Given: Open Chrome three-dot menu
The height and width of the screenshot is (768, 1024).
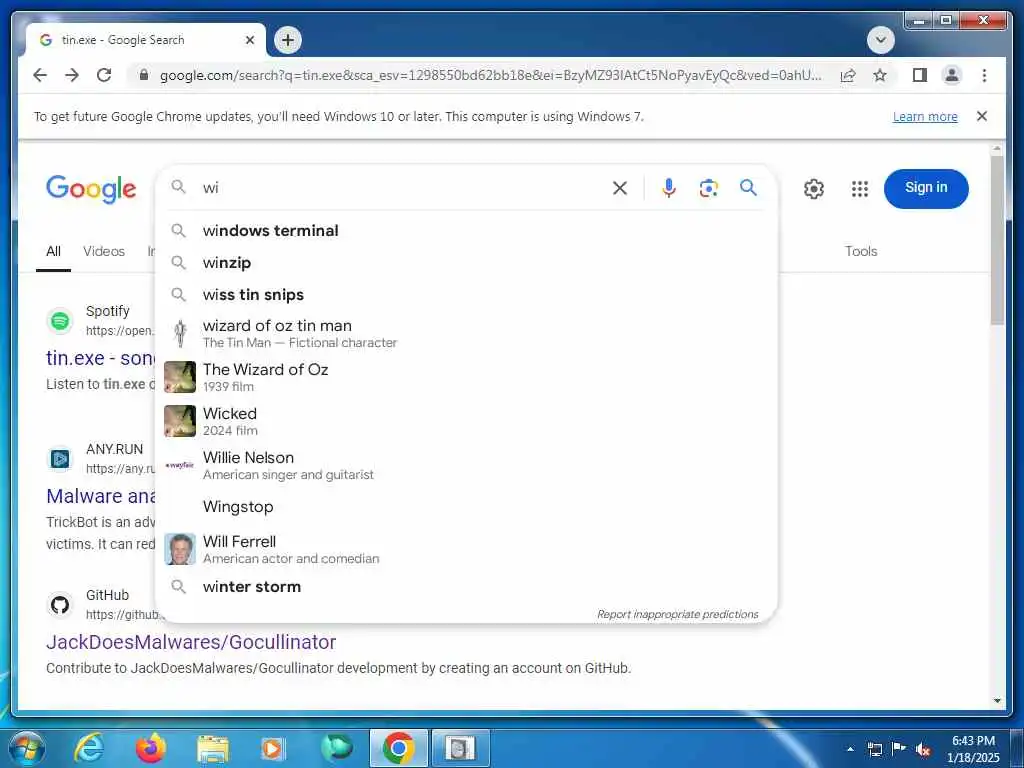Looking at the screenshot, I should coord(984,75).
